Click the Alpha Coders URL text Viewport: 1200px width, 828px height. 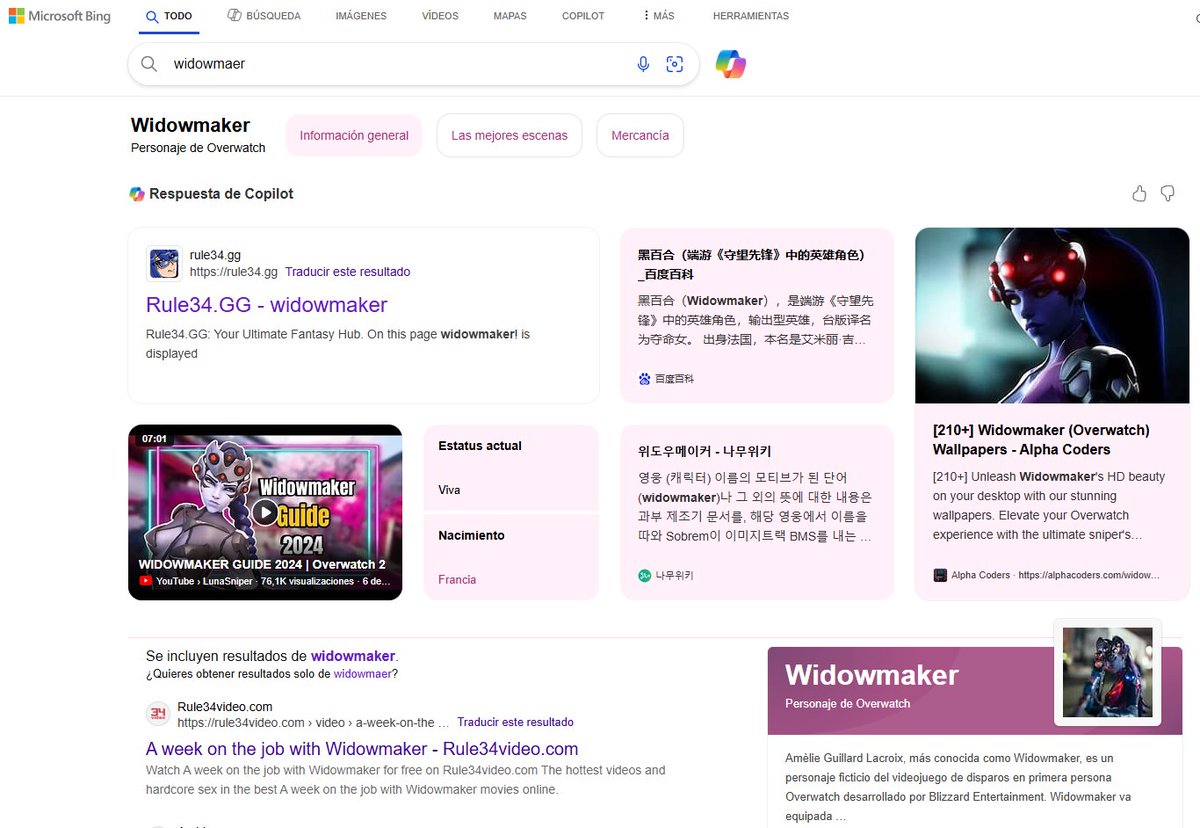click(x=1089, y=575)
